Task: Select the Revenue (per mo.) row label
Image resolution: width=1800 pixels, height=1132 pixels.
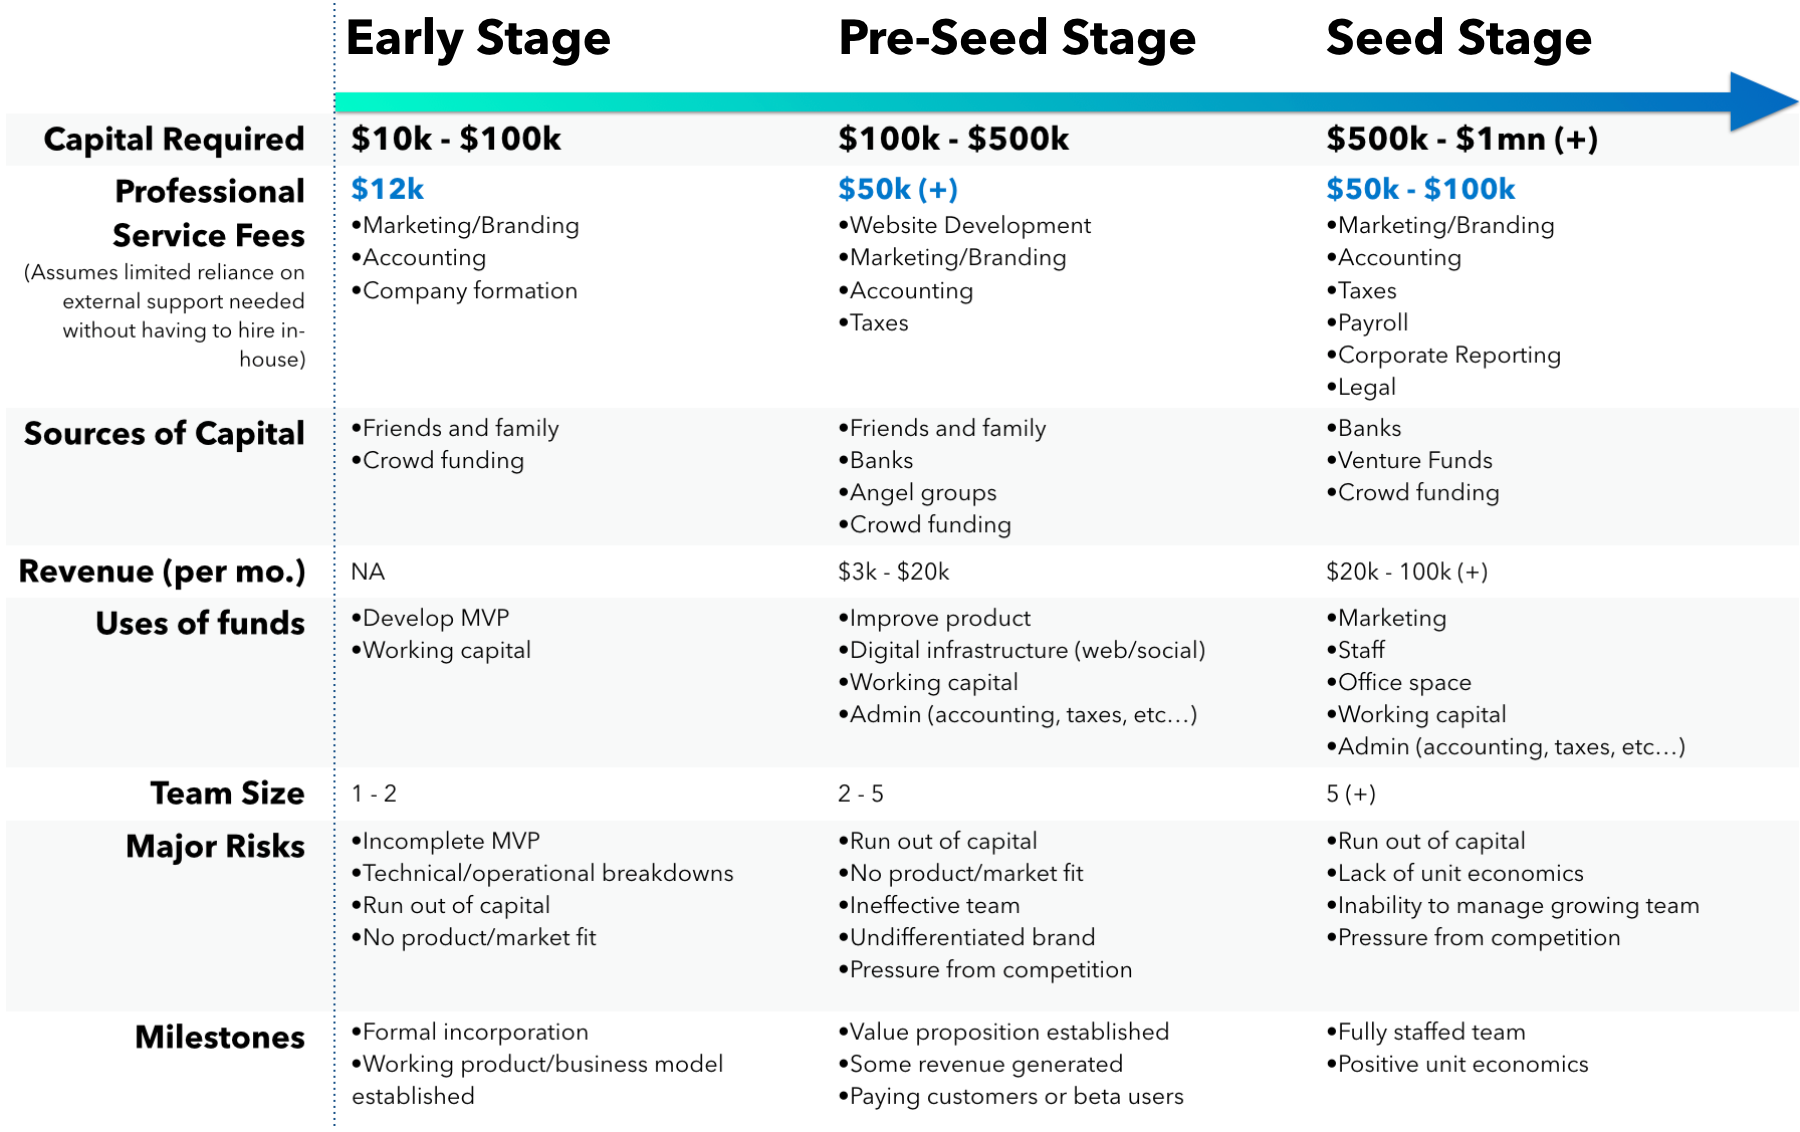Action: (162, 572)
